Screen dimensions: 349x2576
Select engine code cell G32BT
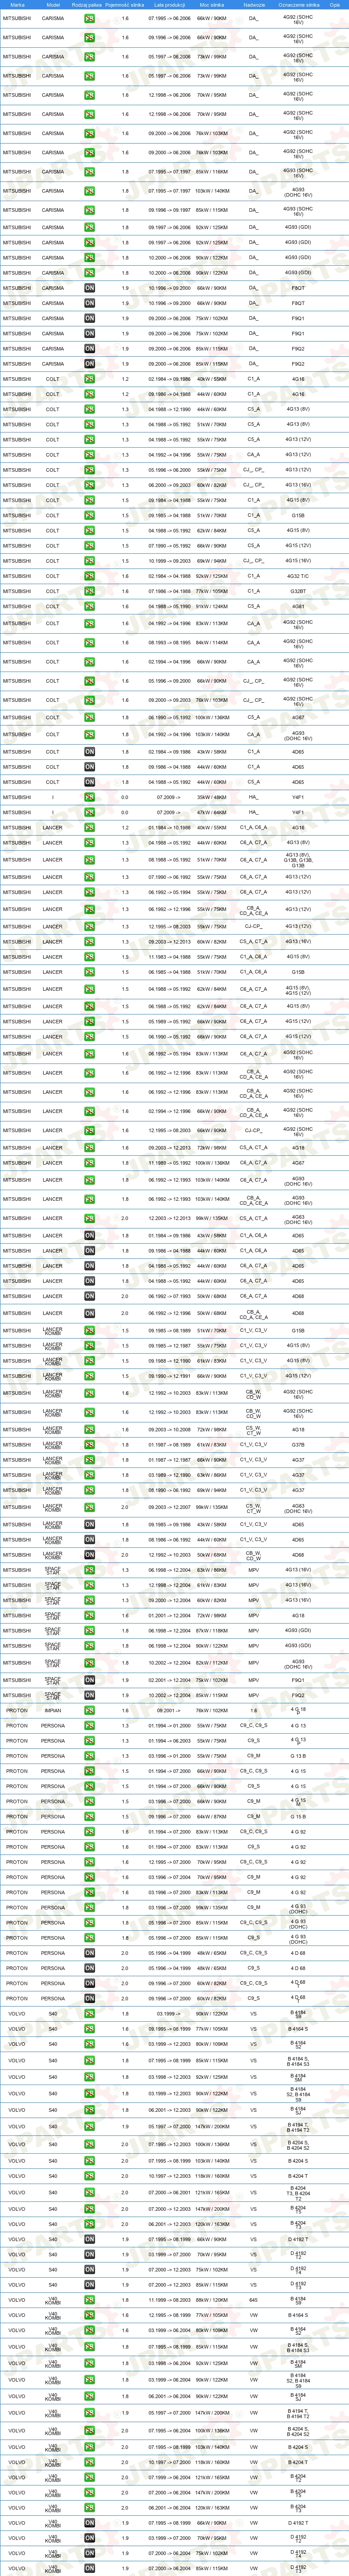(x=298, y=591)
